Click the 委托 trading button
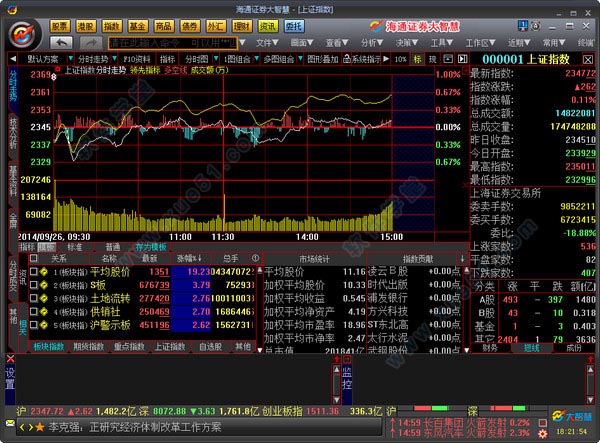Screen dimensions: 600x443 pyautogui.click(x=294, y=26)
